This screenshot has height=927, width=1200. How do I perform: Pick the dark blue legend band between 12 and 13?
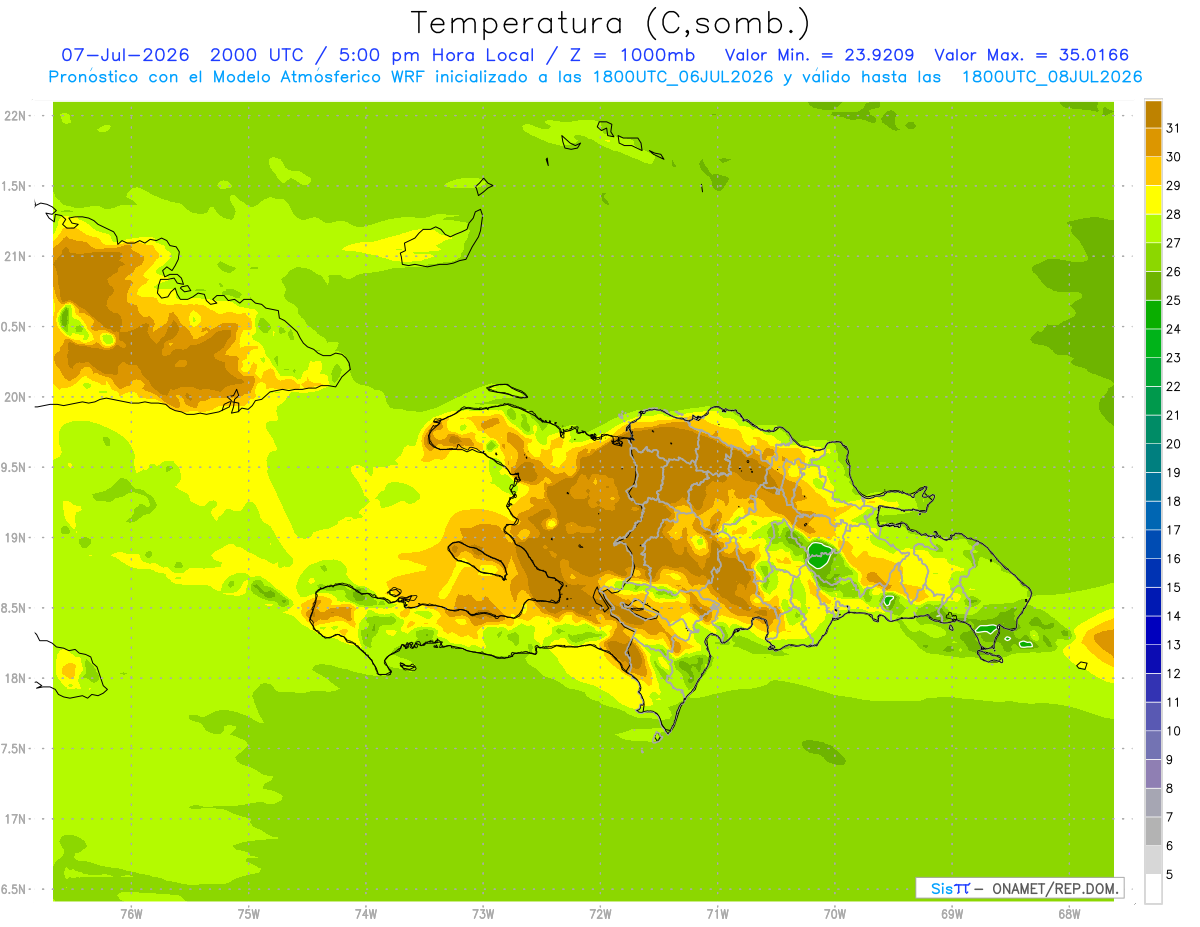[1153, 659]
